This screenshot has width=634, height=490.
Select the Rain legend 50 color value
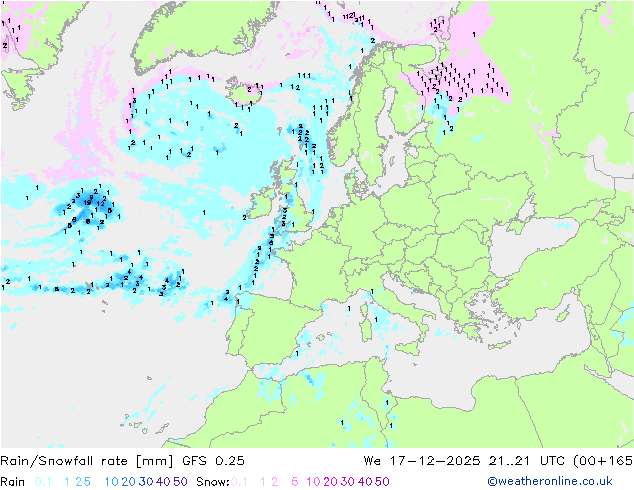[180, 482]
